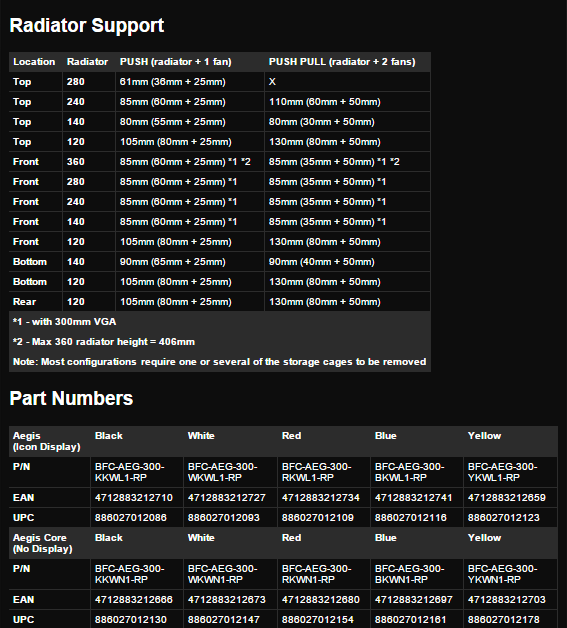
Task: Select the Rear 120 radiator row
Action: point(219,302)
